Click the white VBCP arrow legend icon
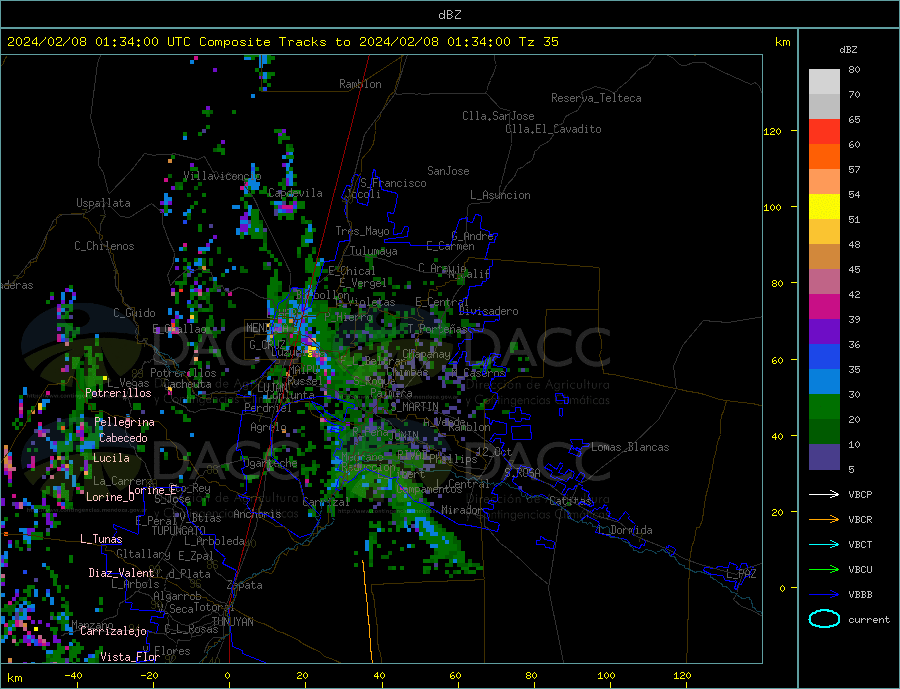Screen dimensions: 900x689 [824, 494]
